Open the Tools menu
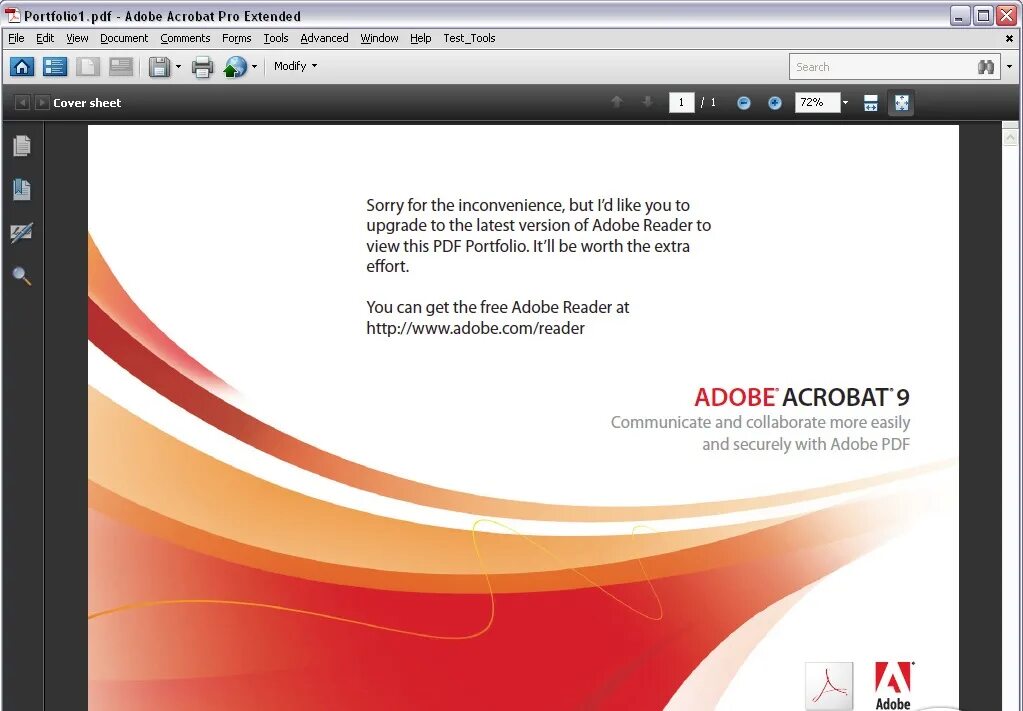 (276, 38)
